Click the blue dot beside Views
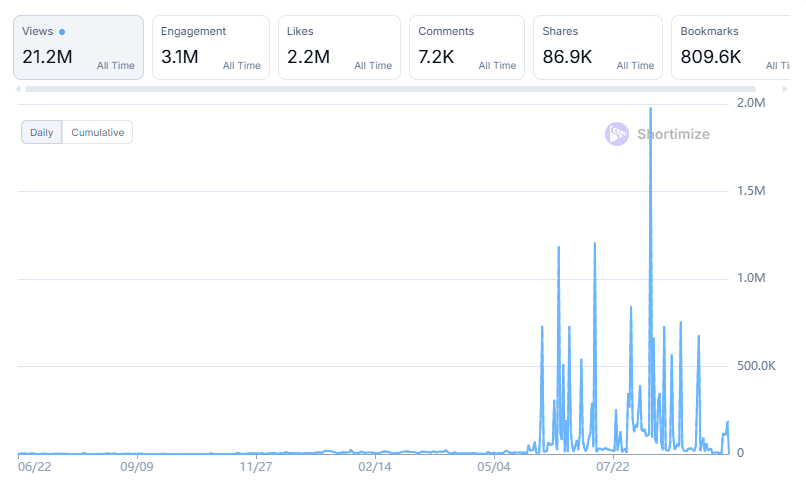The image size is (806, 488). pyautogui.click(x=62, y=32)
